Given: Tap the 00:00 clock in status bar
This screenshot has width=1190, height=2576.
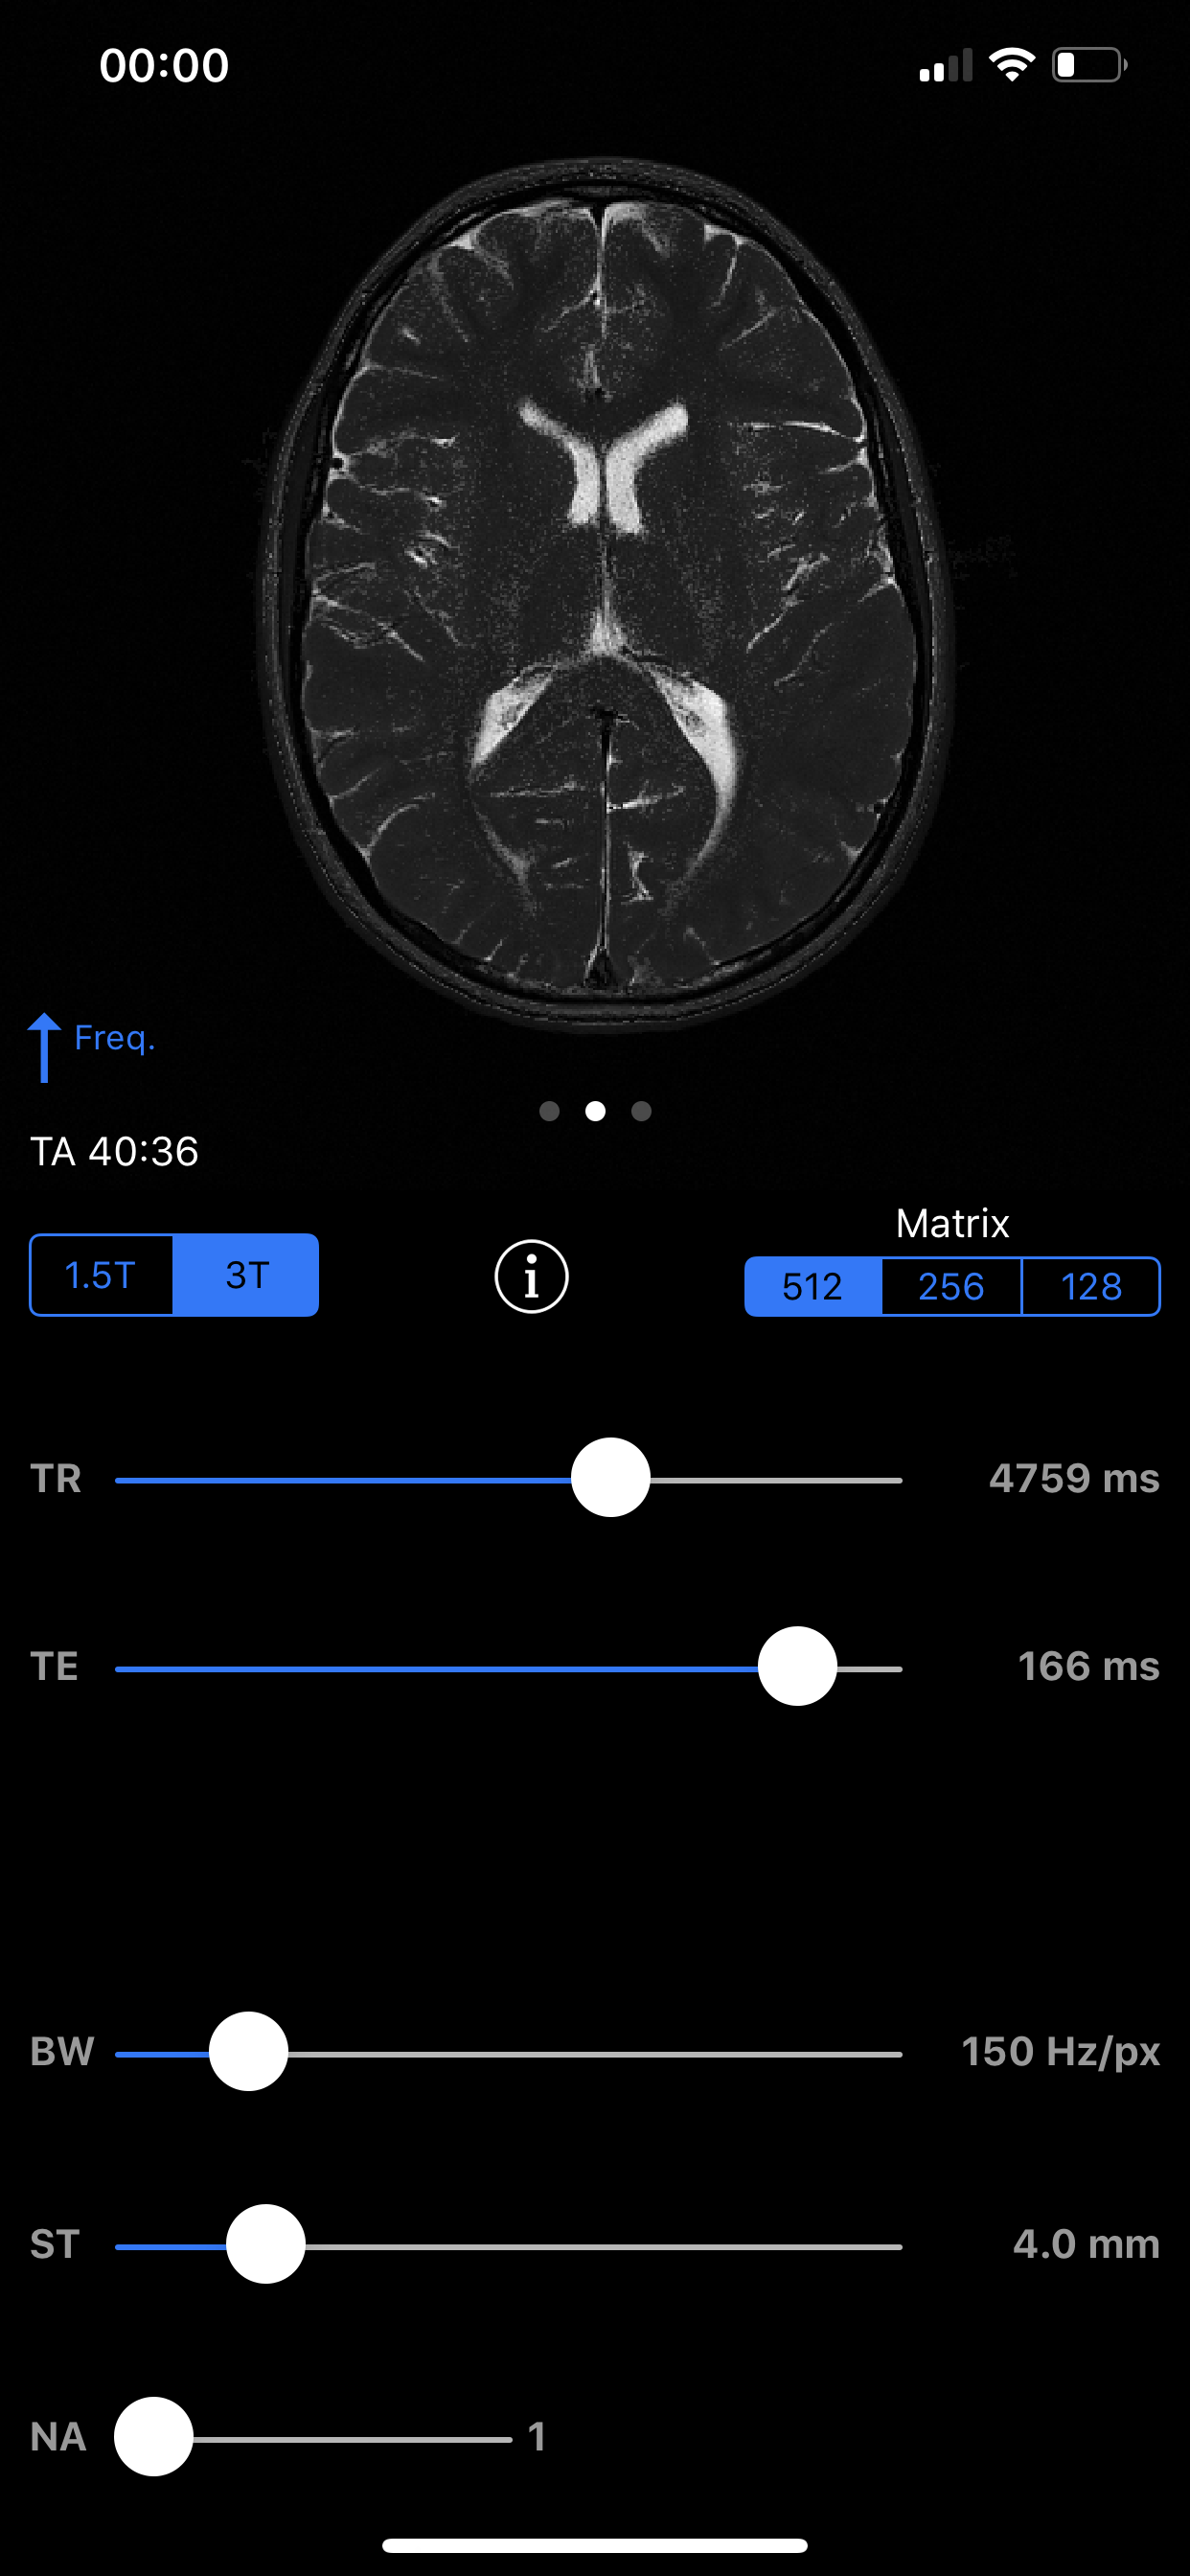Looking at the screenshot, I should [x=164, y=65].
